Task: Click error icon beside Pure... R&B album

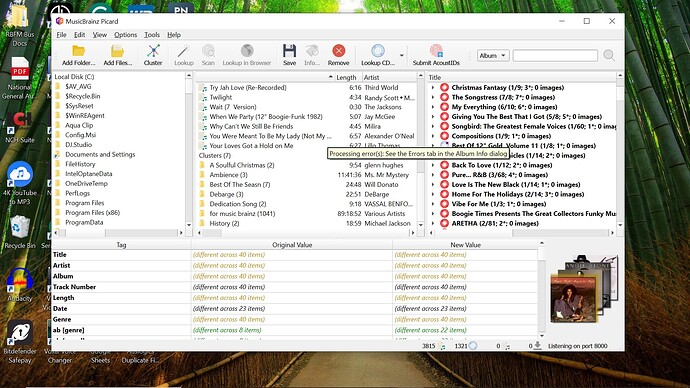Action: pos(444,175)
